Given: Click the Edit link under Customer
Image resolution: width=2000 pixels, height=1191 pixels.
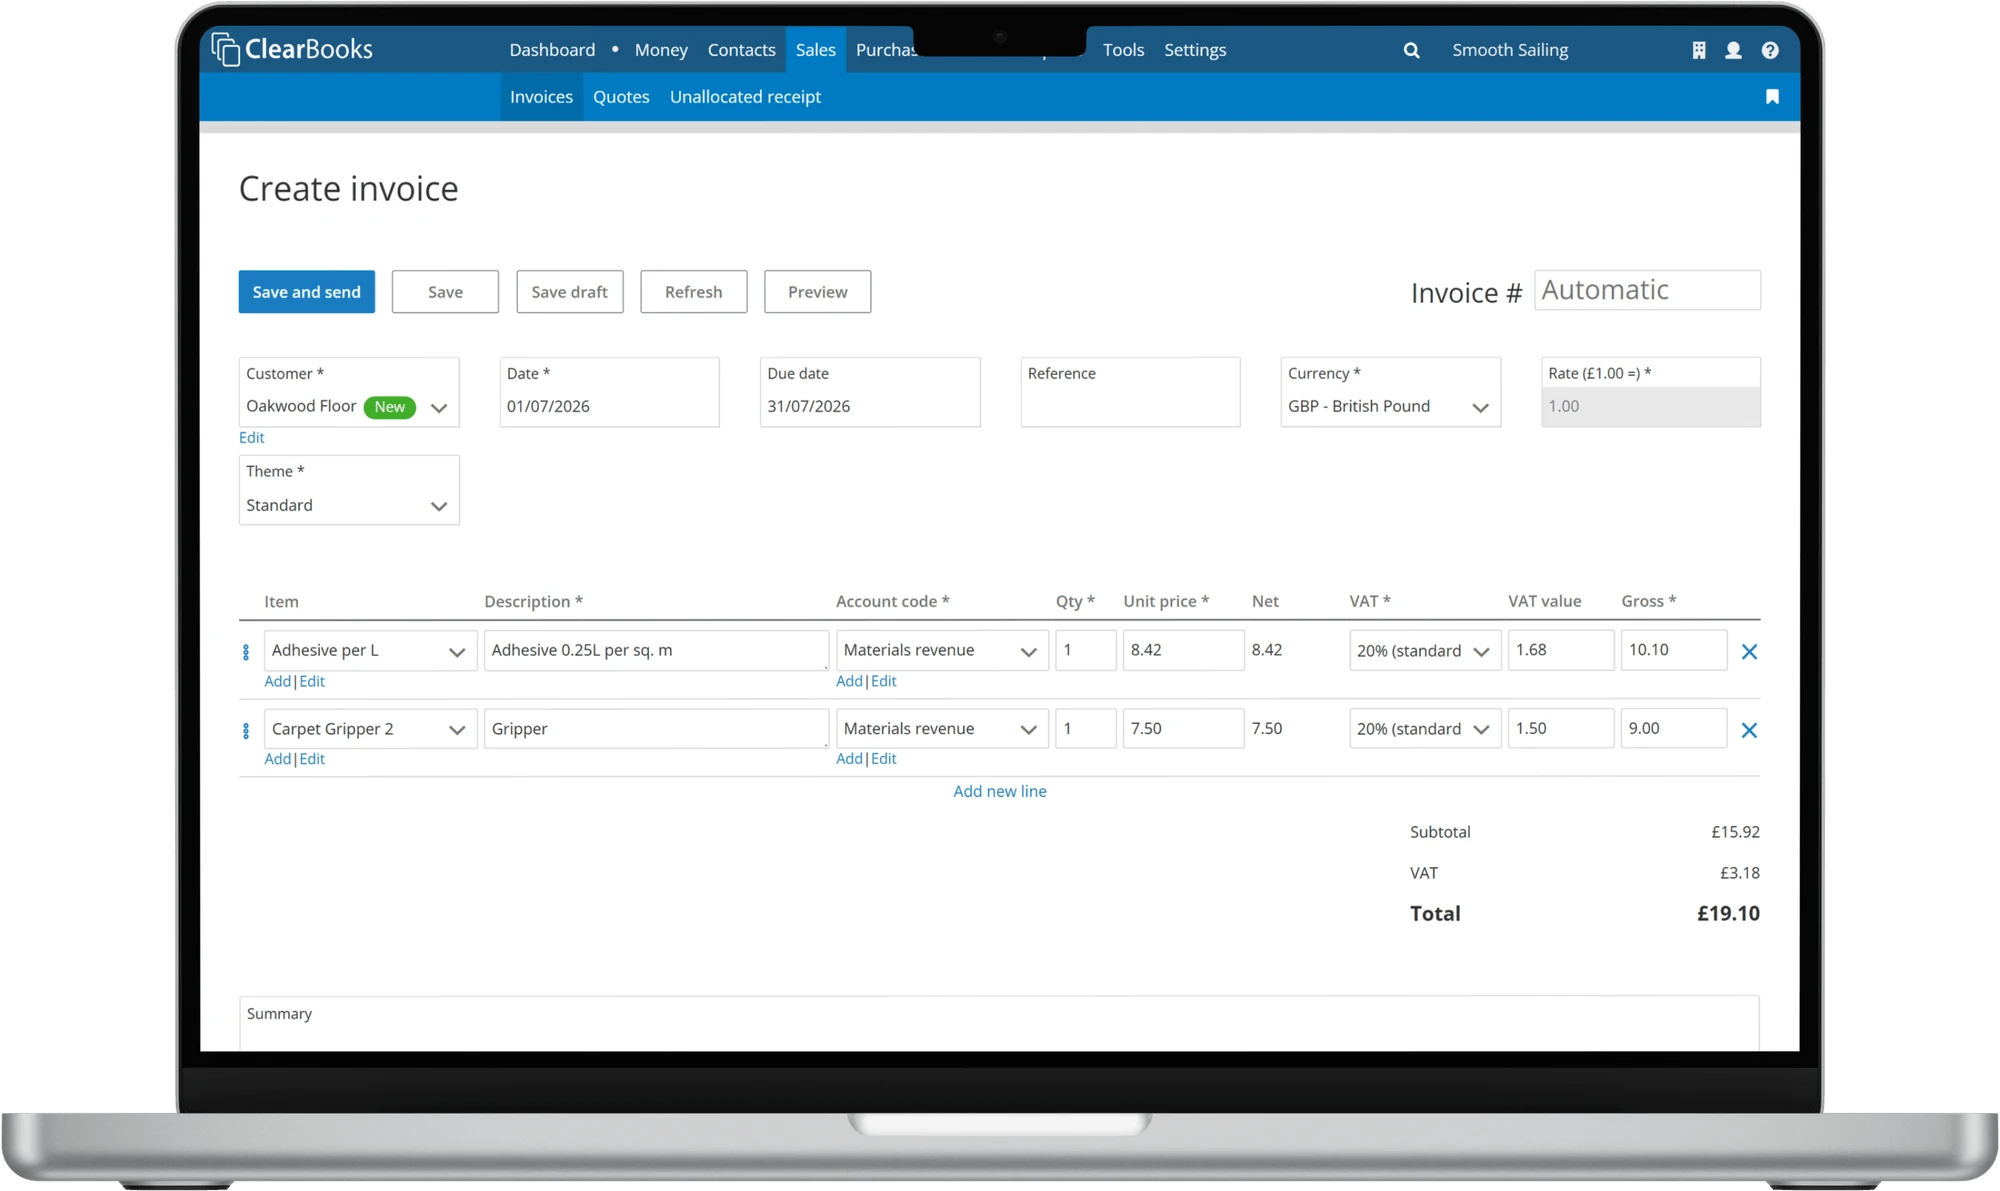Looking at the screenshot, I should (251, 438).
